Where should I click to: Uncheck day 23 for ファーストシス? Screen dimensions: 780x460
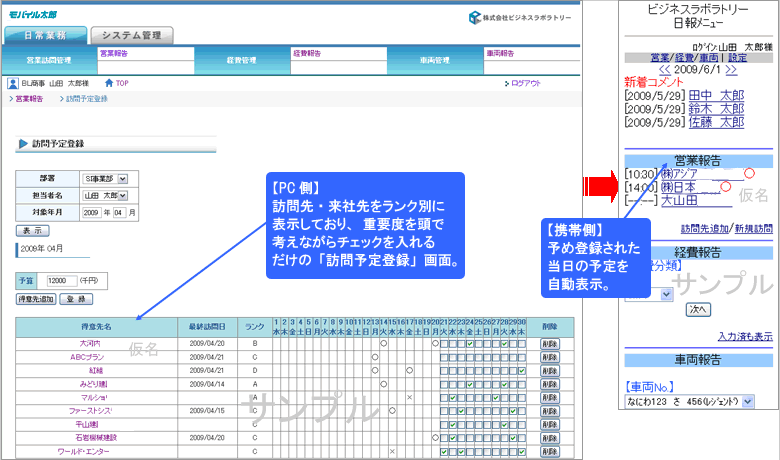[x=461, y=411]
